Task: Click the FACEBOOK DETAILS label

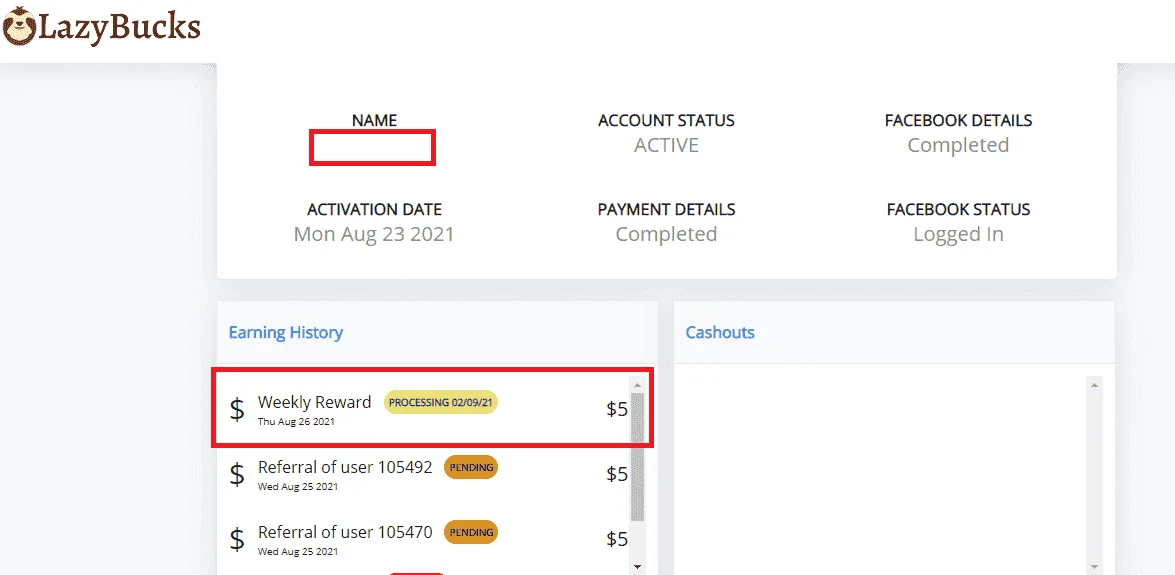Action: coord(958,120)
